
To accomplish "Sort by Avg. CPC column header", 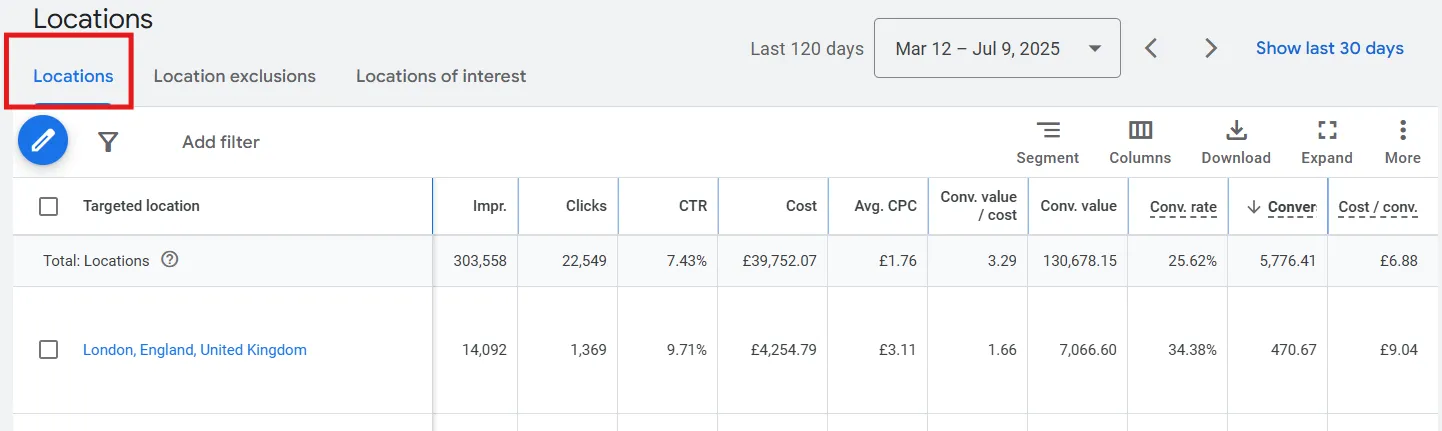I will (x=886, y=206).
